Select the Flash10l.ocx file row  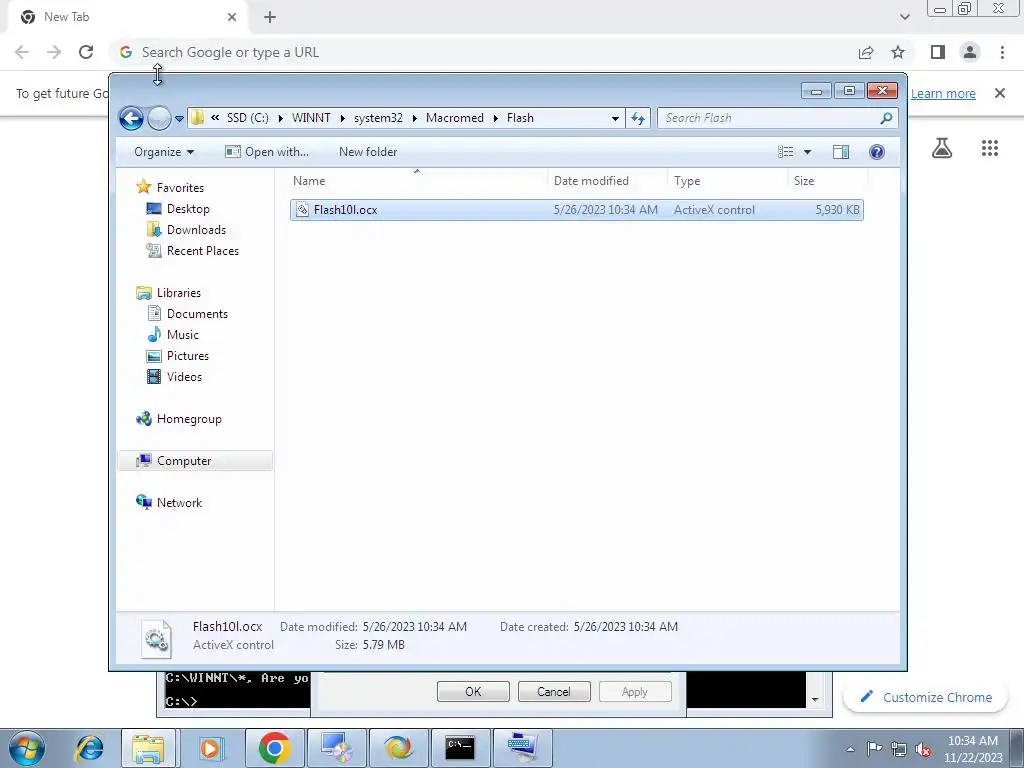[577, 210]
